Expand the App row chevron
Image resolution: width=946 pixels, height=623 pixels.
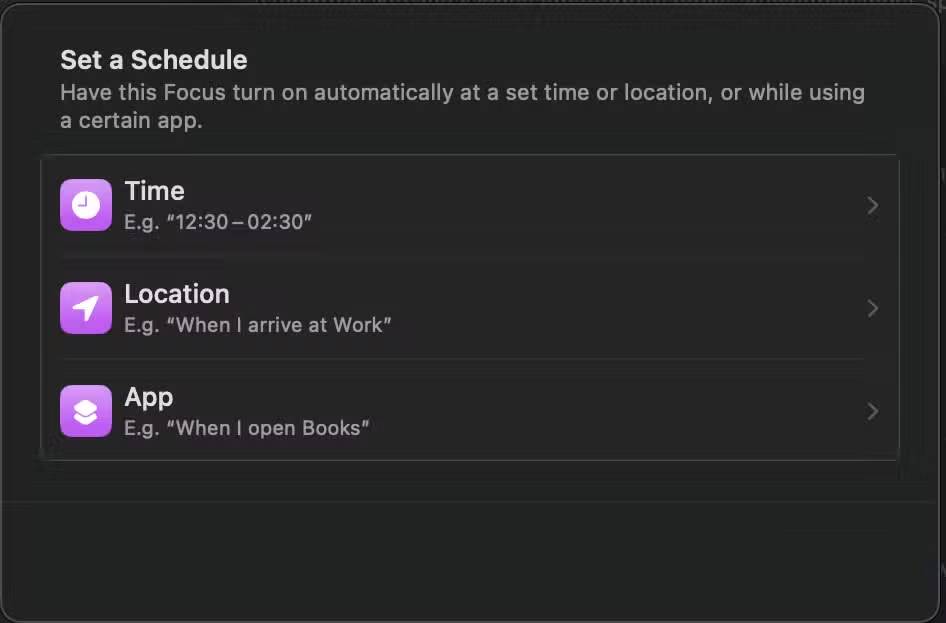click(x=872, y=411)
